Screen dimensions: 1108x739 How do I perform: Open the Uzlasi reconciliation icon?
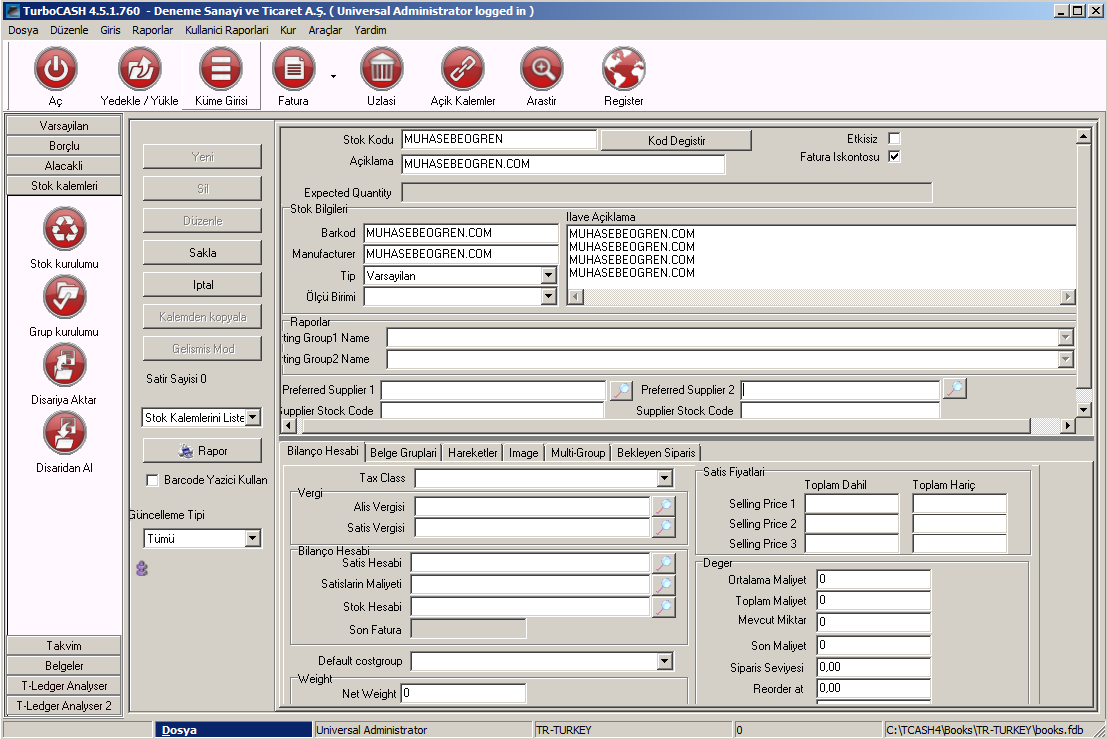click(x=382, y=69)
